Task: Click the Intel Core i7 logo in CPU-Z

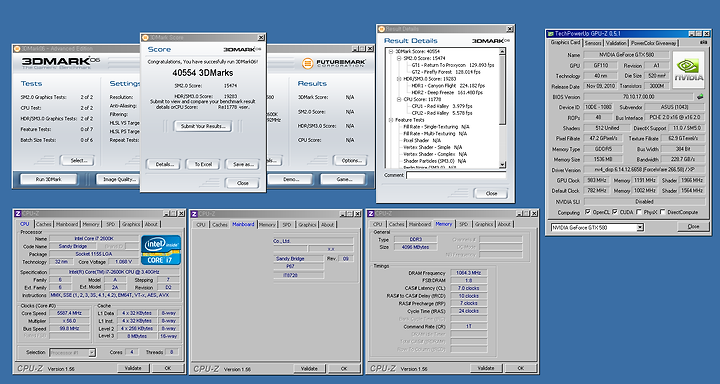Action: point(161,250)
